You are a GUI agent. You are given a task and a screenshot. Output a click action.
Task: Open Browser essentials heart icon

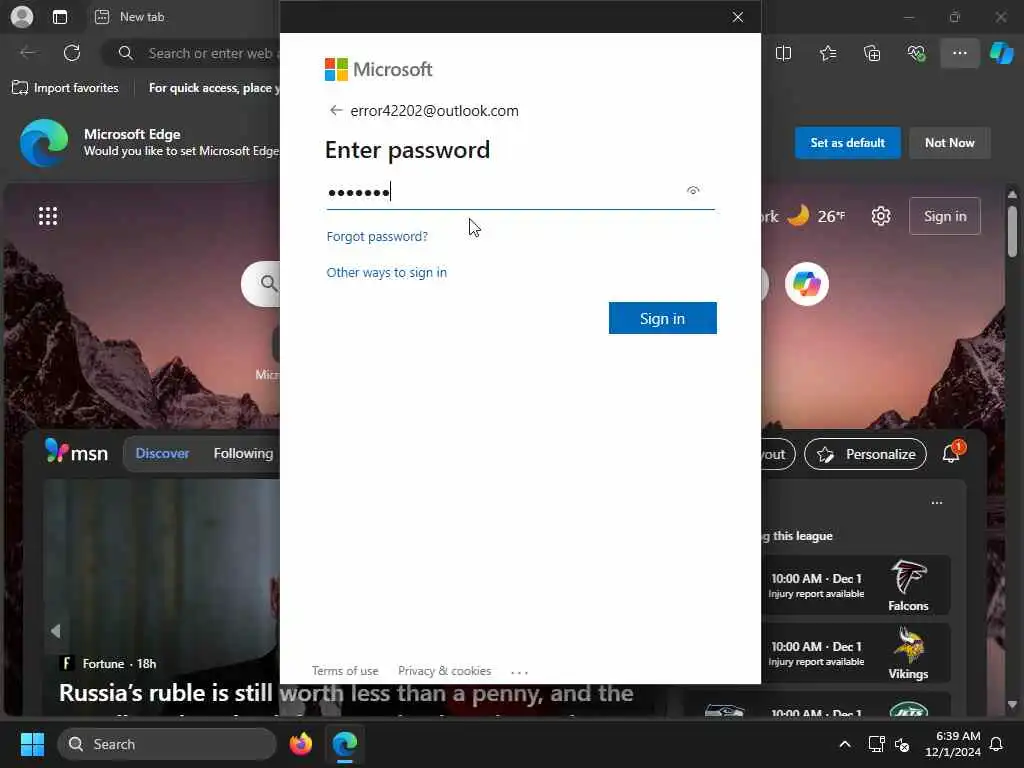[x=916, y=54]
